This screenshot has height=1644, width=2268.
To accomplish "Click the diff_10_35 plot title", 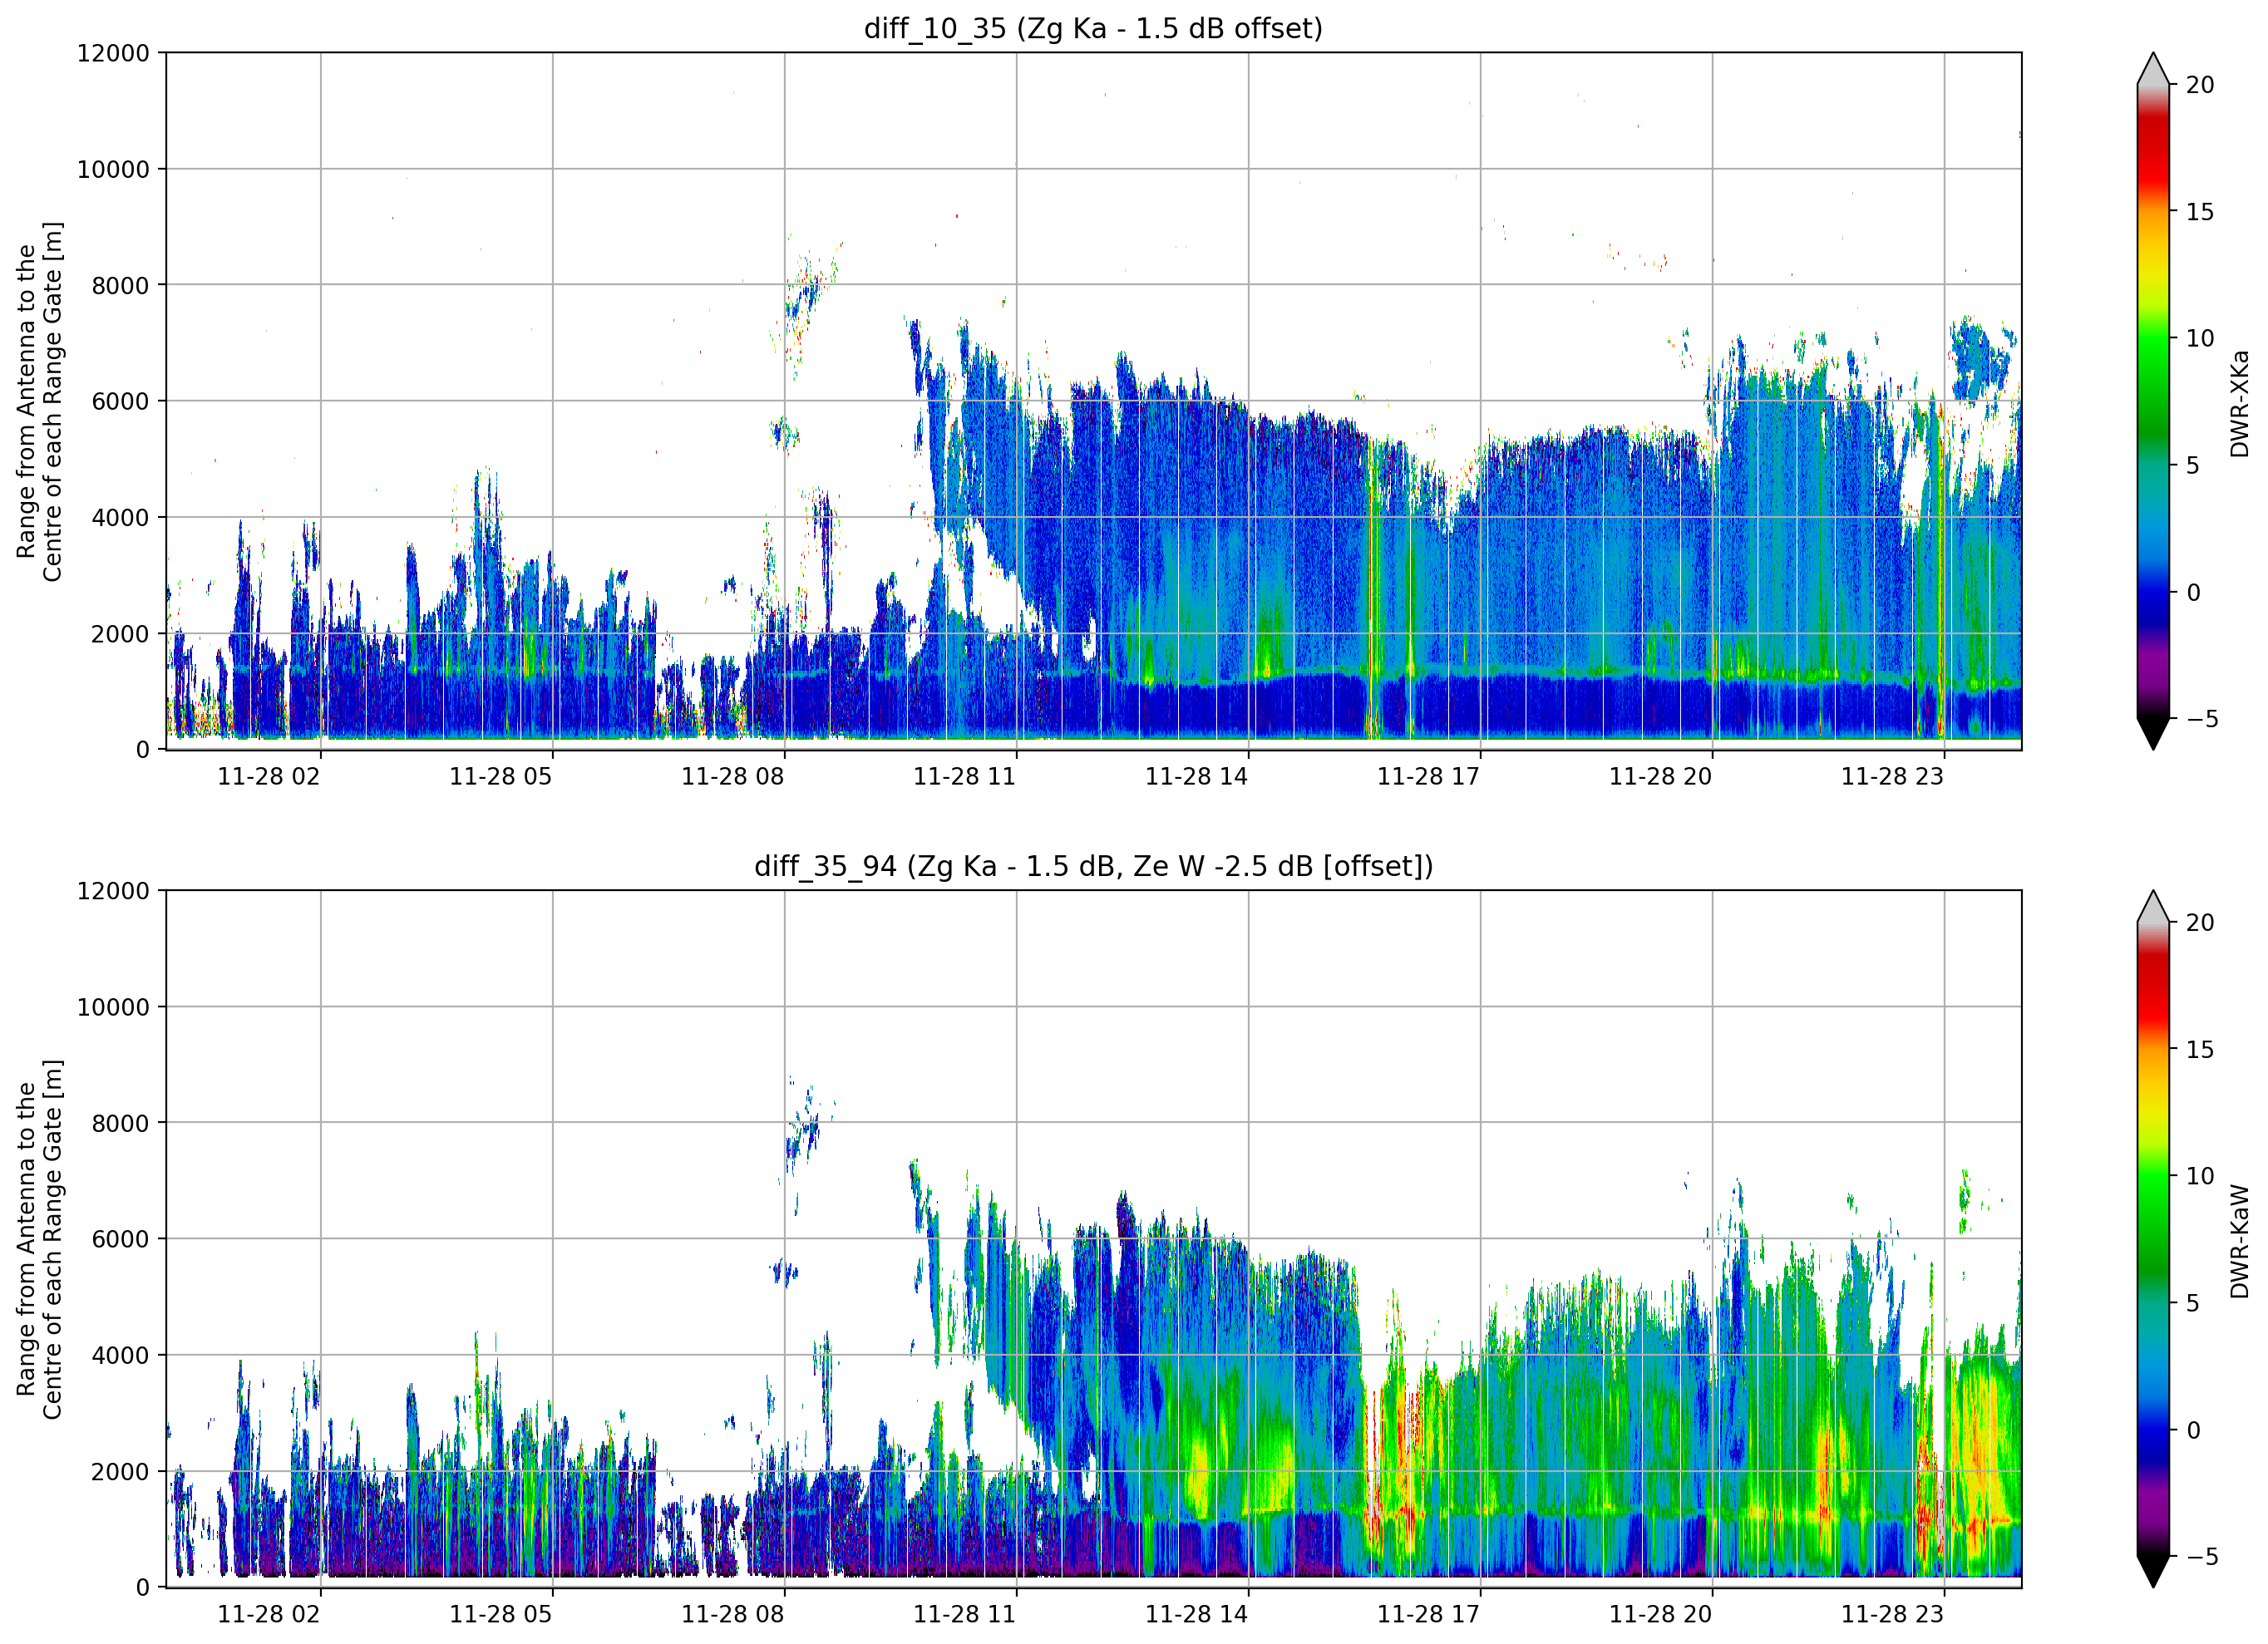I will (x=1093, y=28).
